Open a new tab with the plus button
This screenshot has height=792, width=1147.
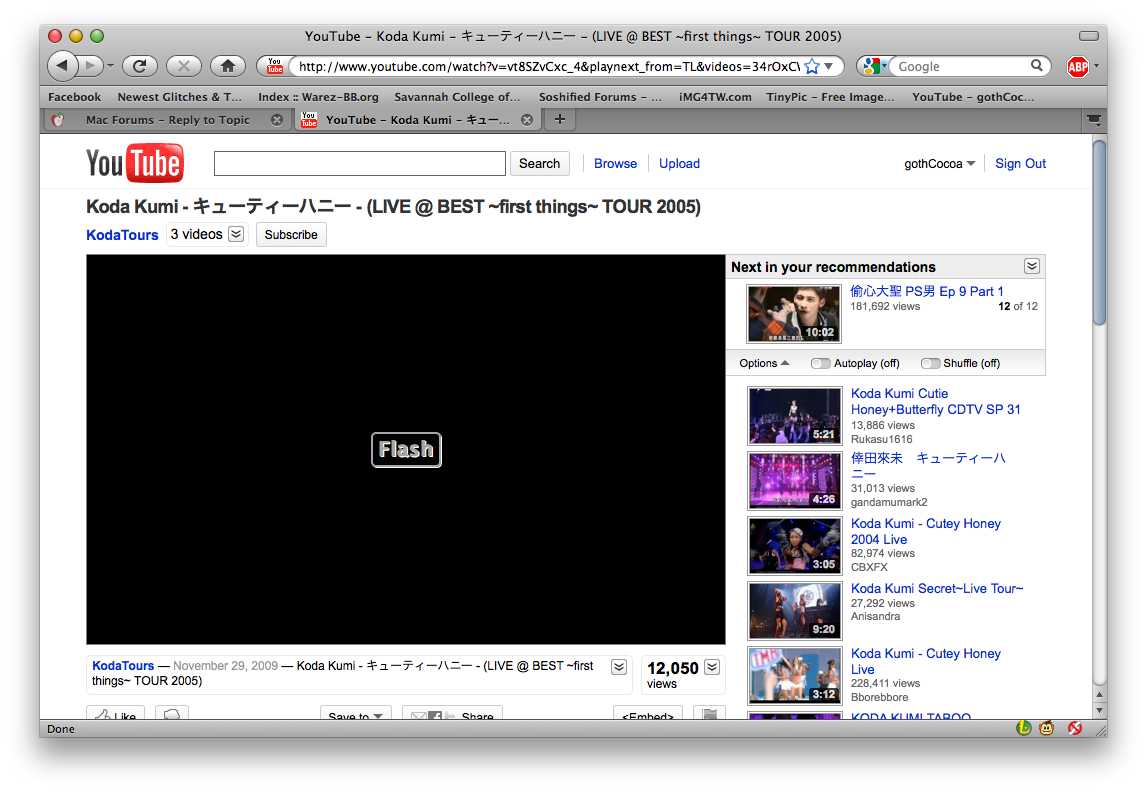point(560,119)
